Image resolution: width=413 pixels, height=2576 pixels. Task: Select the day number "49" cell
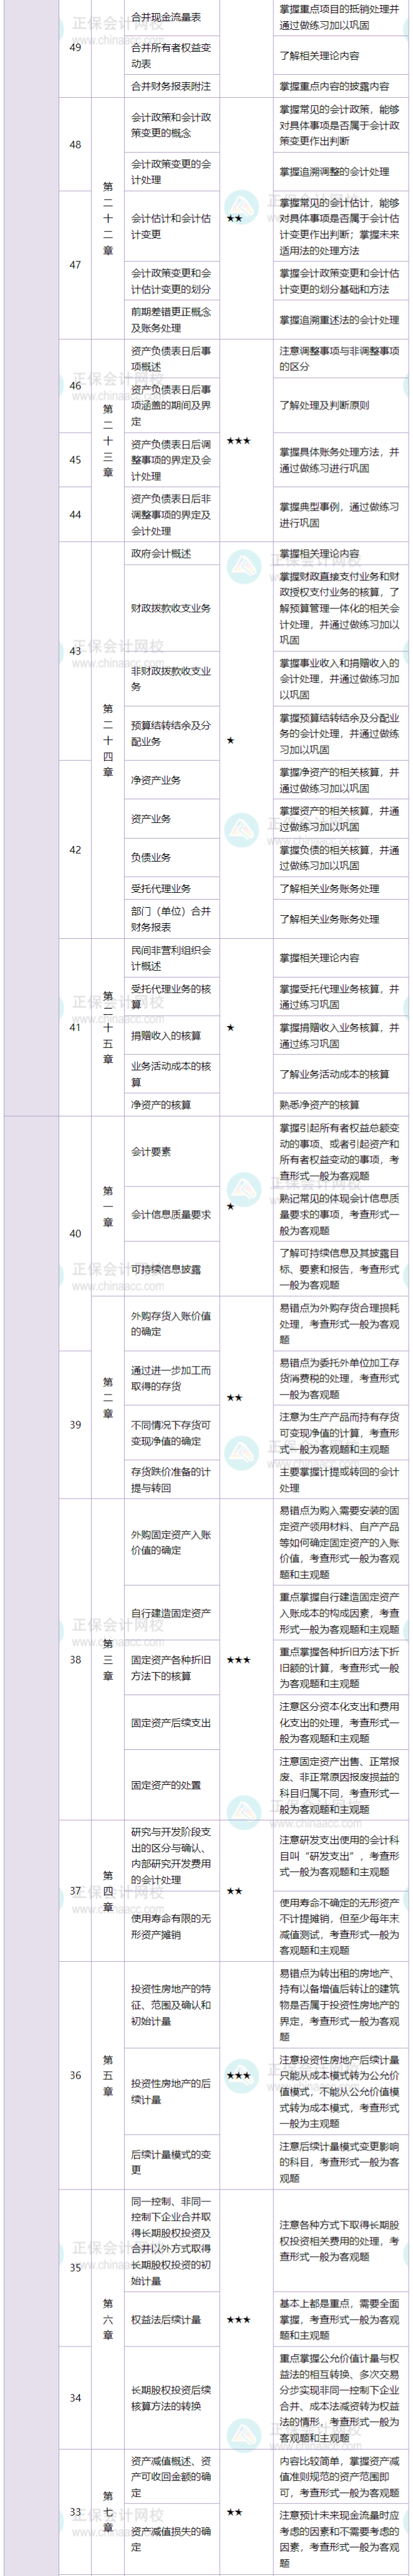tap(75, 48)
